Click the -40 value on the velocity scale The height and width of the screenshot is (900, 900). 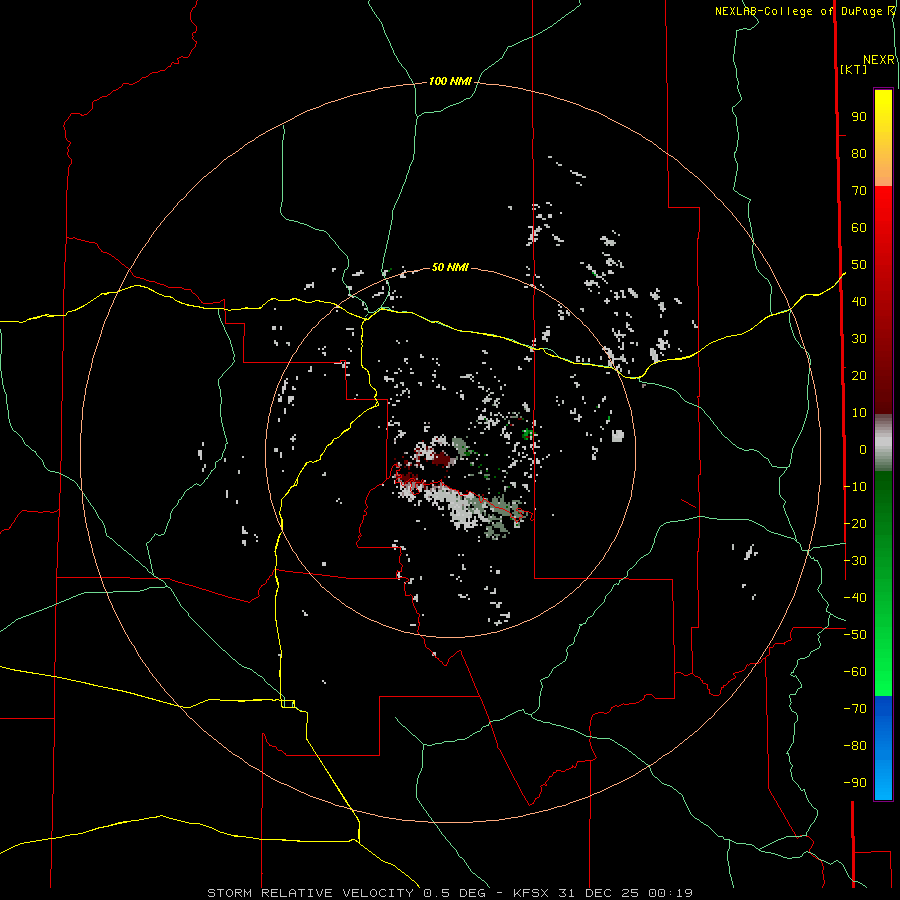[855, 598]
